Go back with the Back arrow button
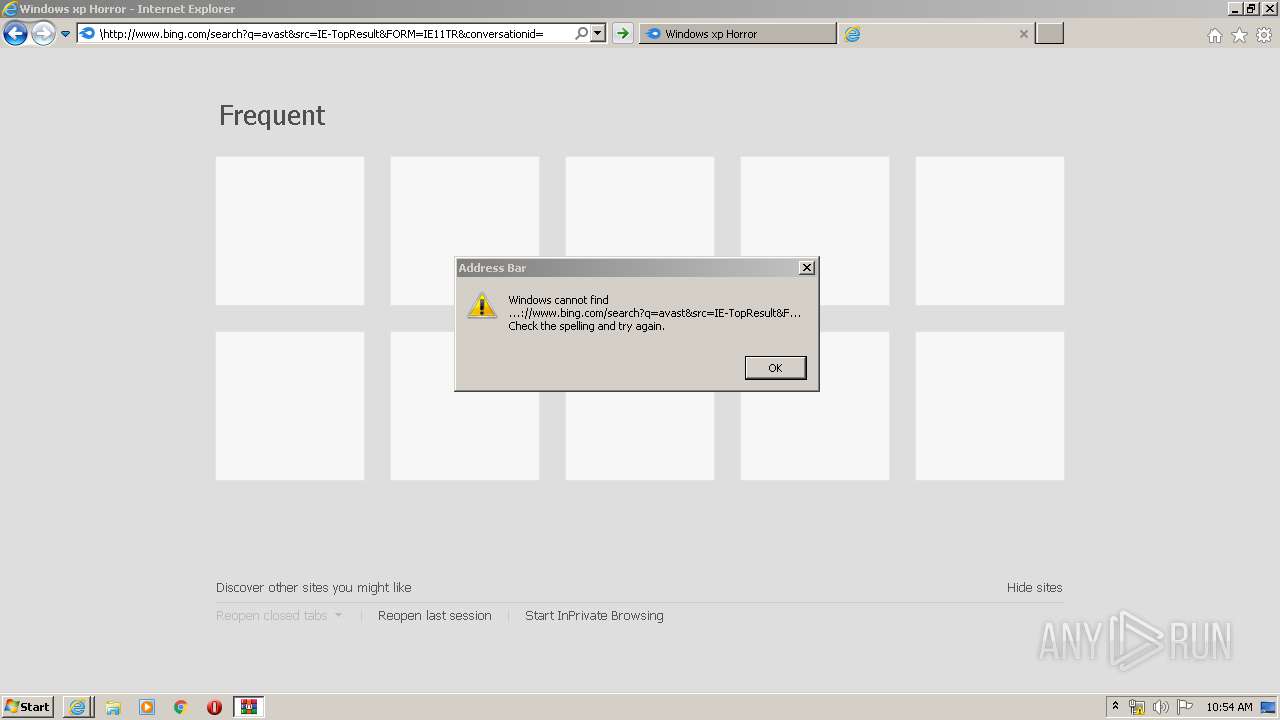 15,34
